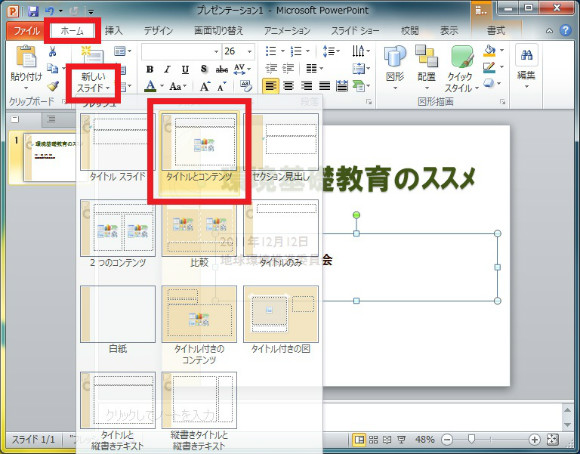580x454 pixels.
Task: Open the Transitions tab
Action: click(x=219, y=31)
